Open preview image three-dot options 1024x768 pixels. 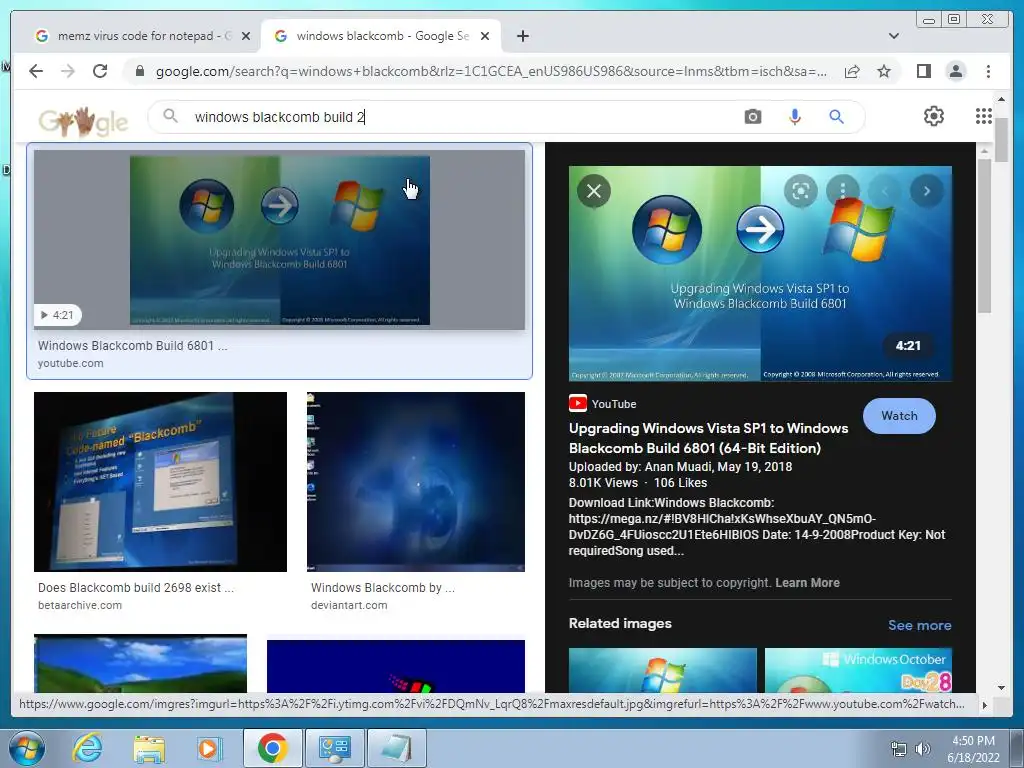(842, 191)
